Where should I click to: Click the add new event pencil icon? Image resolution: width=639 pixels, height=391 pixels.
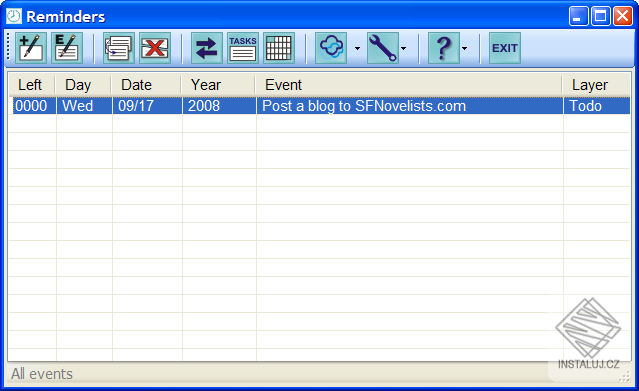(x=31, y=48)
